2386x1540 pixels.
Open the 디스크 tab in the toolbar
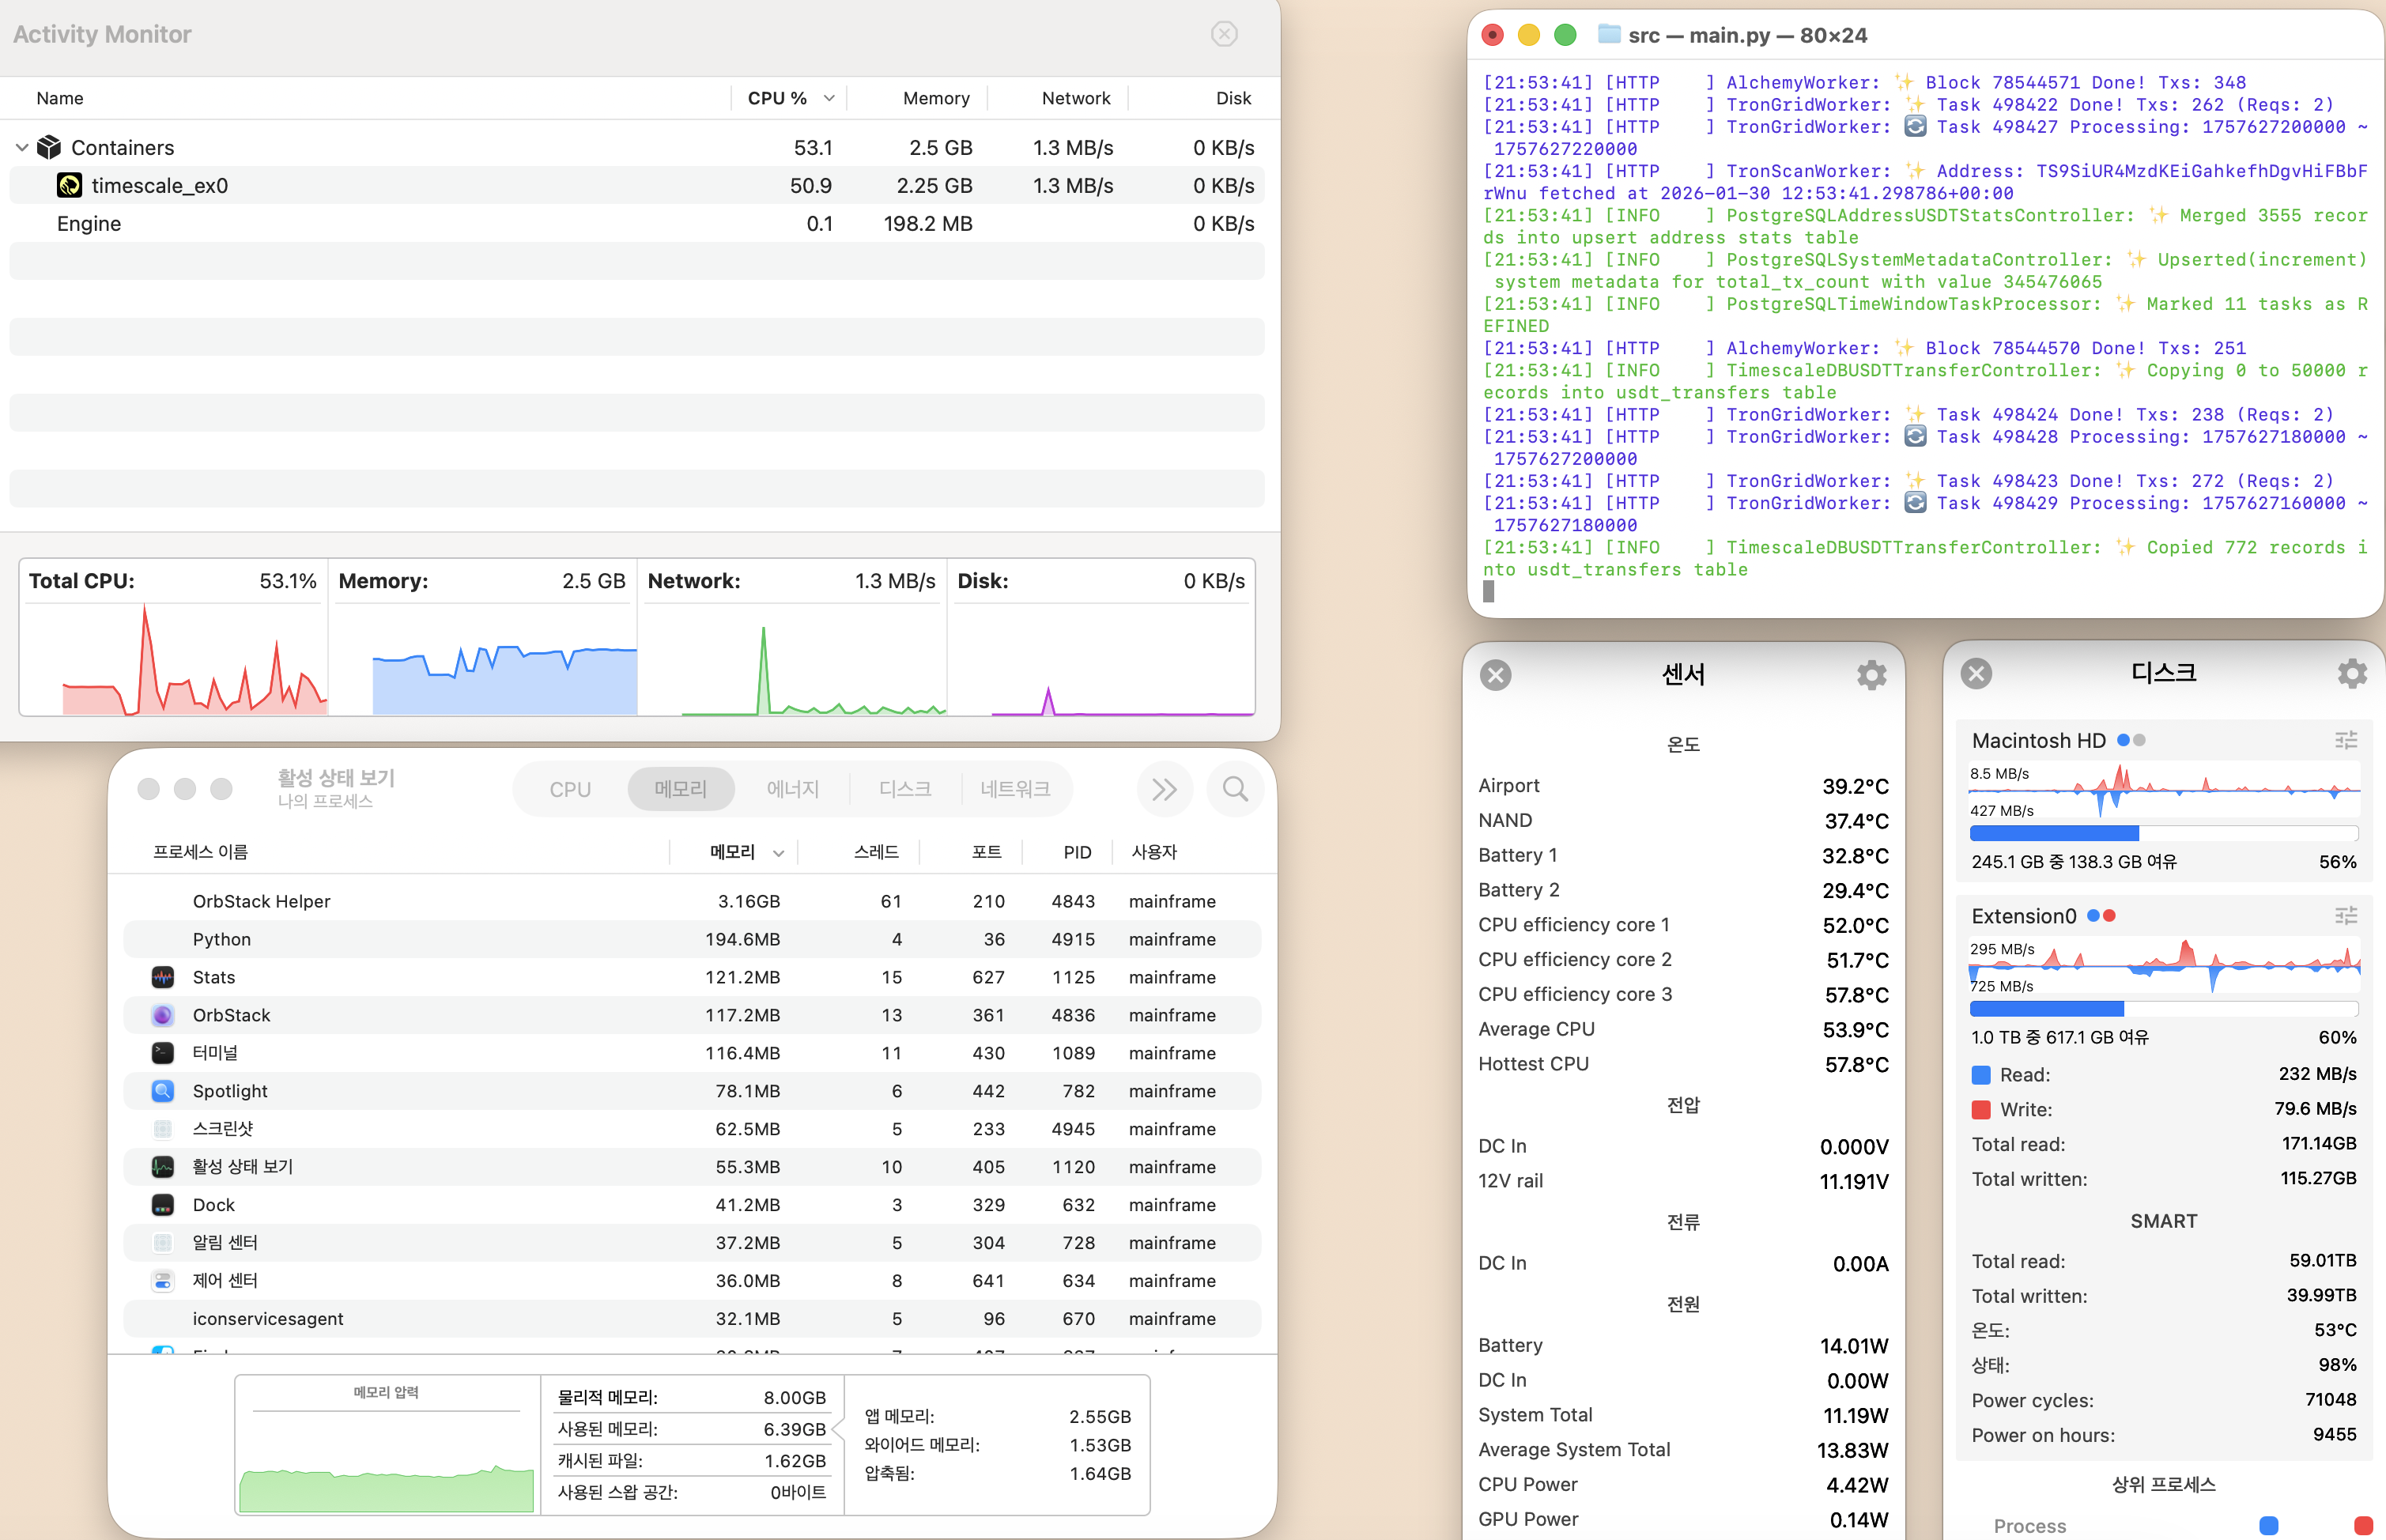pos(904,789)
